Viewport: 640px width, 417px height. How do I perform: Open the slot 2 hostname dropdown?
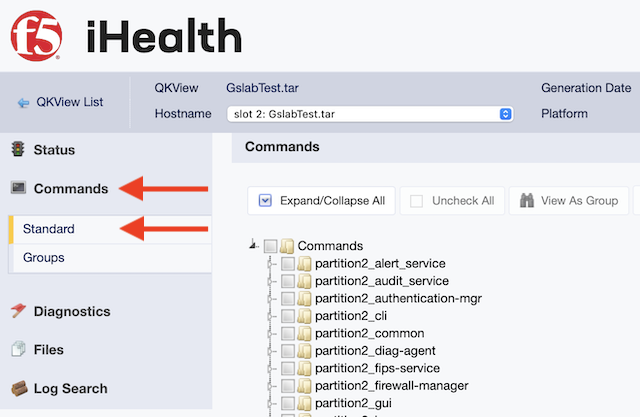point(370,114)
